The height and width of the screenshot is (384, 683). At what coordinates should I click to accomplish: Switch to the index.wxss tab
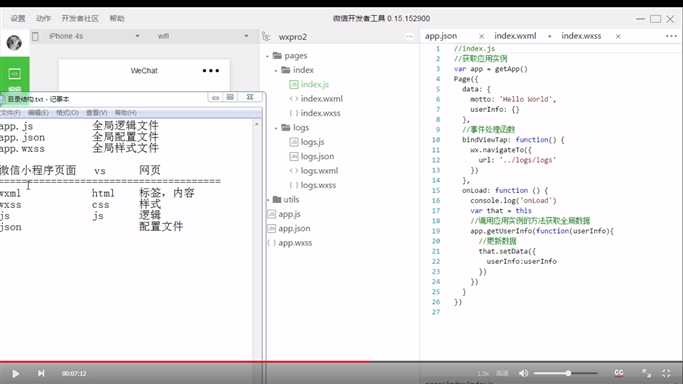(581, 36)
